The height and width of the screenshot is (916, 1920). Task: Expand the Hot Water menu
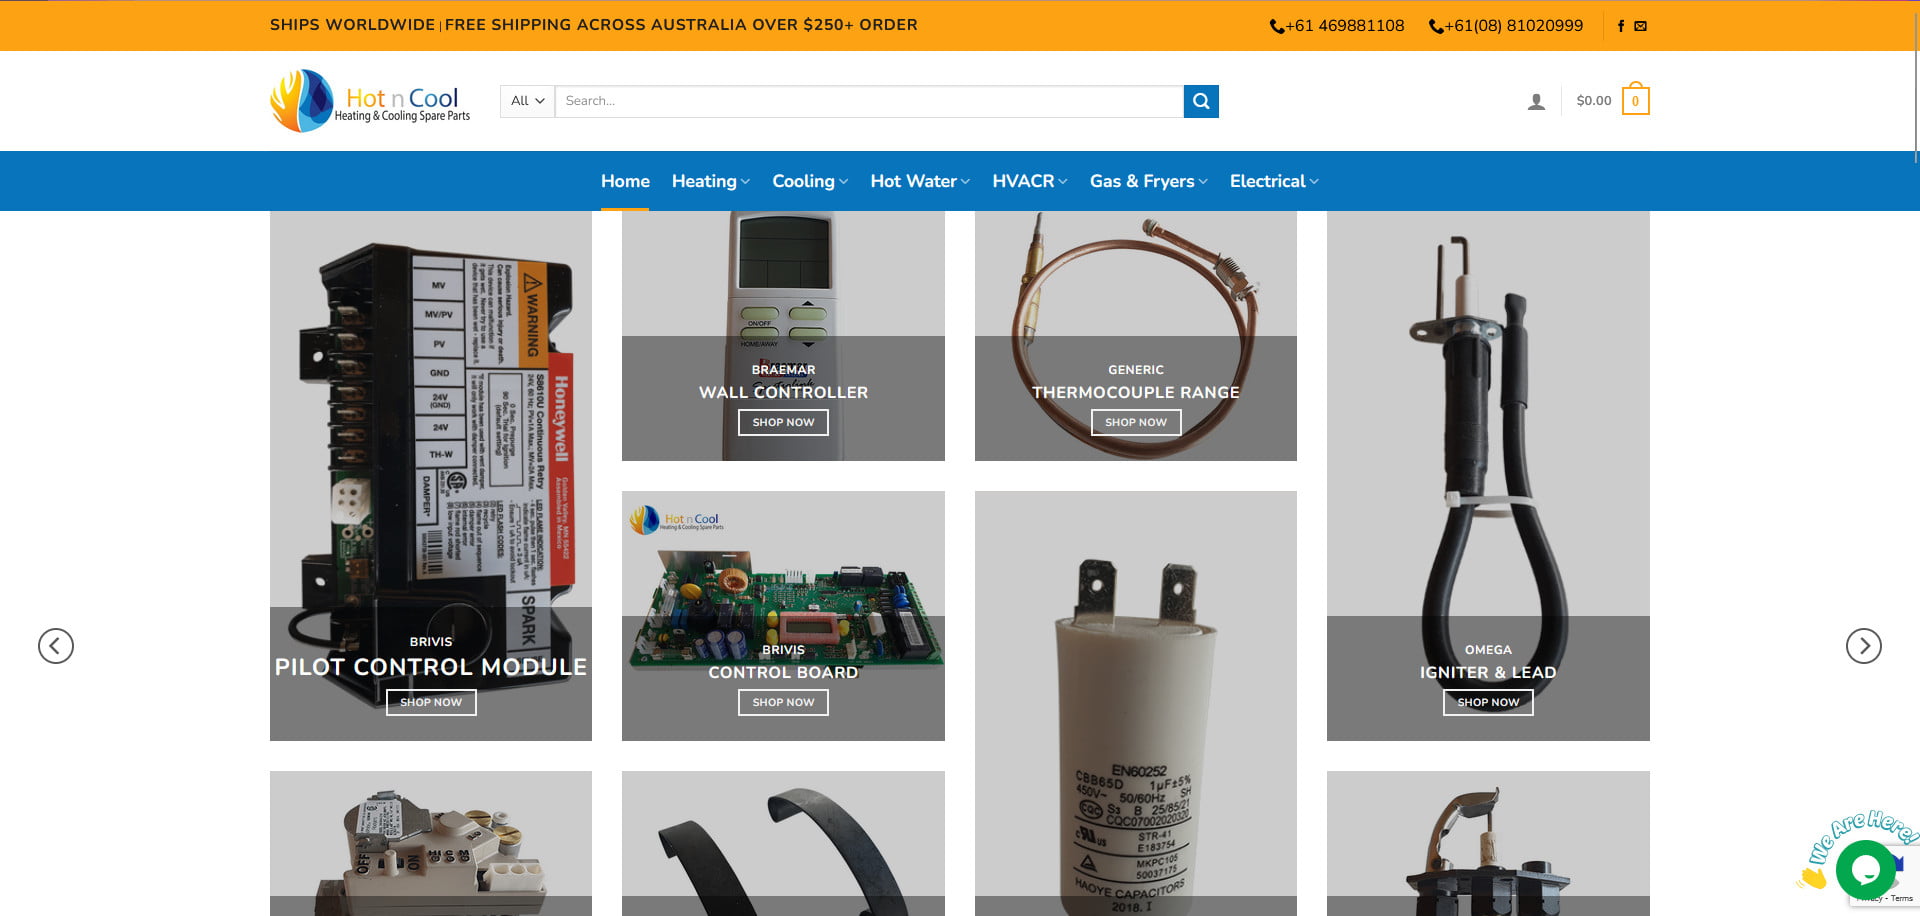(919, 181)
